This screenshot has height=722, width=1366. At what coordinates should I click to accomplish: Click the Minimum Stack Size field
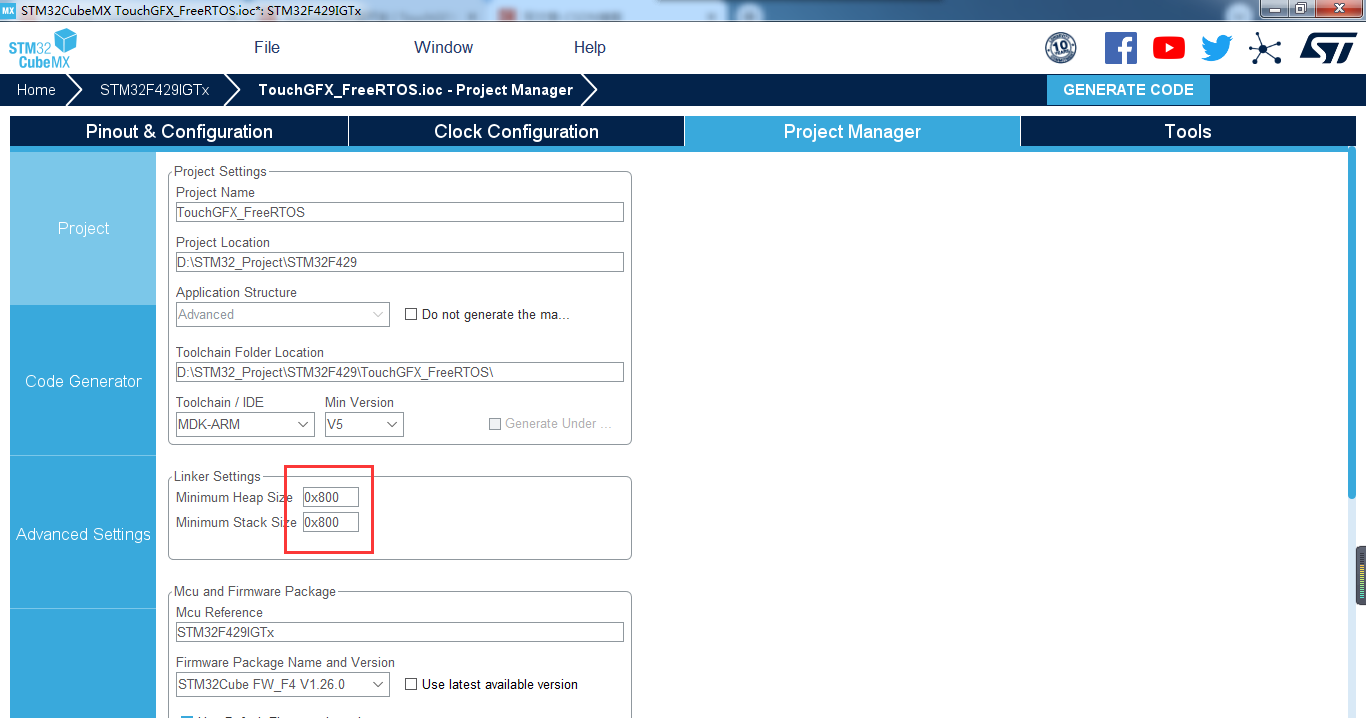pyautogui.click(x=330, y=522)
